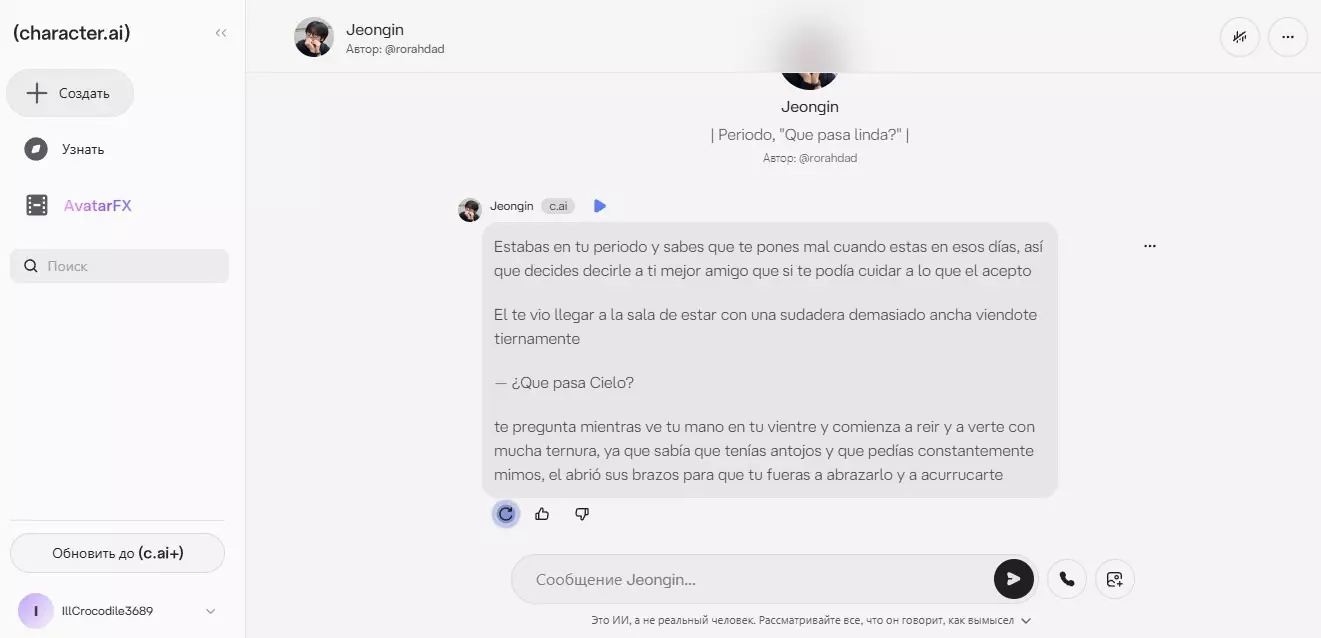
Task: Toggle the voice mute icon in header
Action: [1240, 37]
